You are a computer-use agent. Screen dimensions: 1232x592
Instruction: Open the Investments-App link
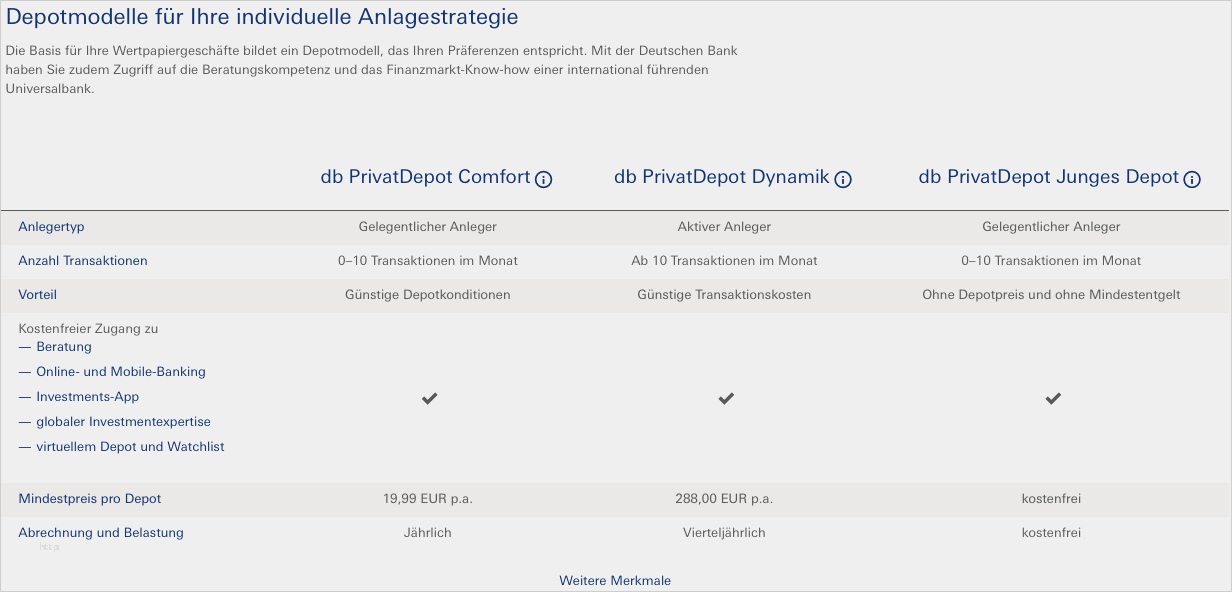point(88,397)
